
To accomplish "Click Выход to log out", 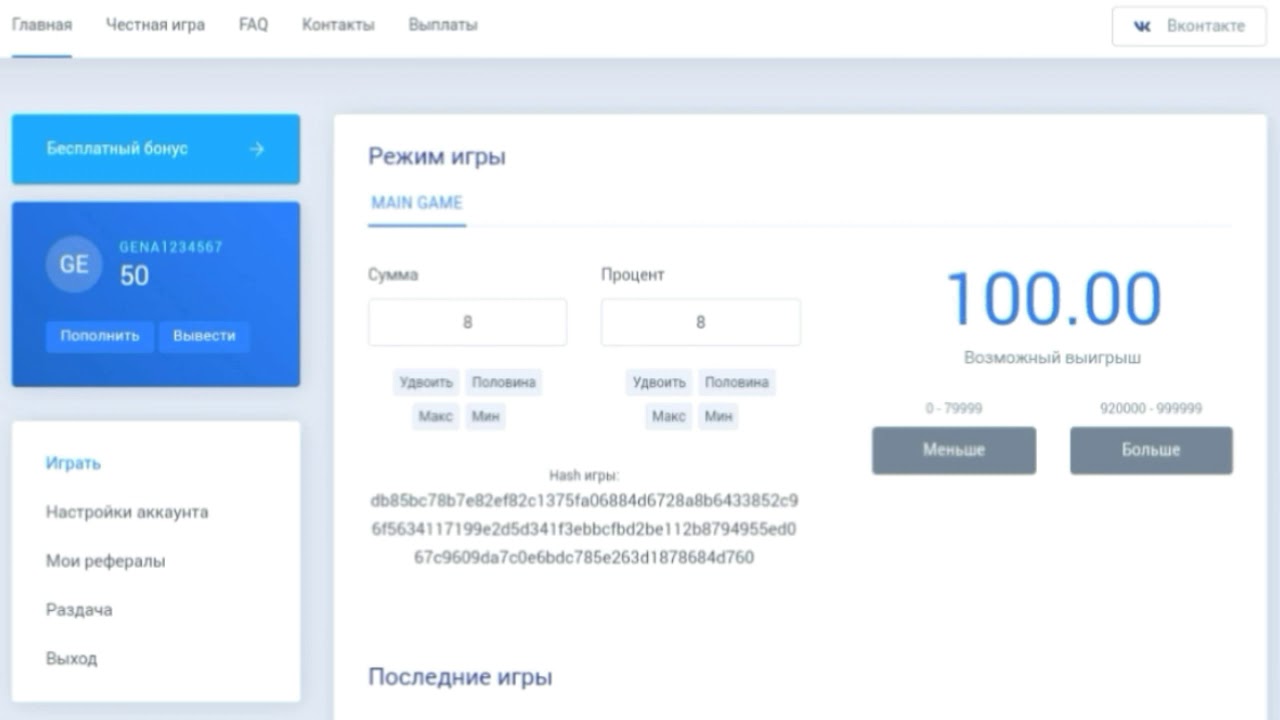I will click(x=71, y=659).
